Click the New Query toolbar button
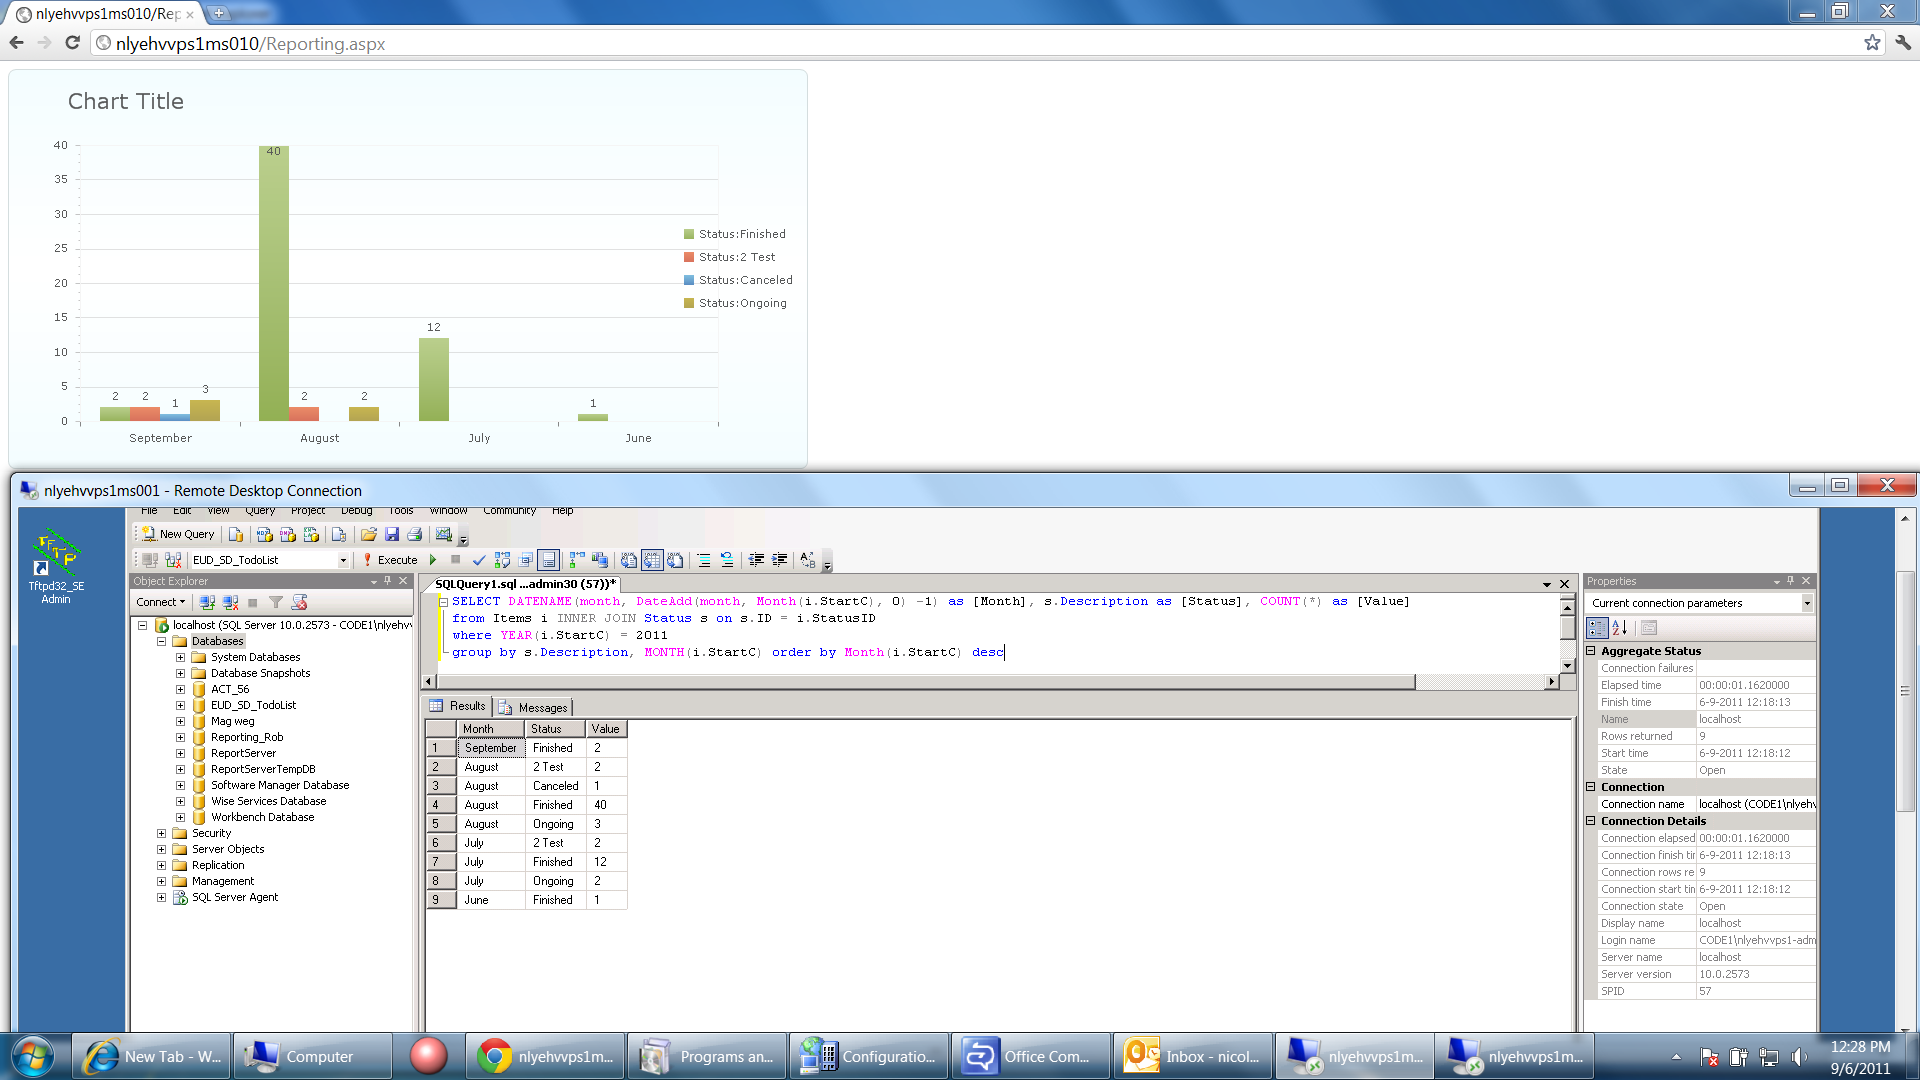The image size is (1920, 1080). tap(178, 534)
